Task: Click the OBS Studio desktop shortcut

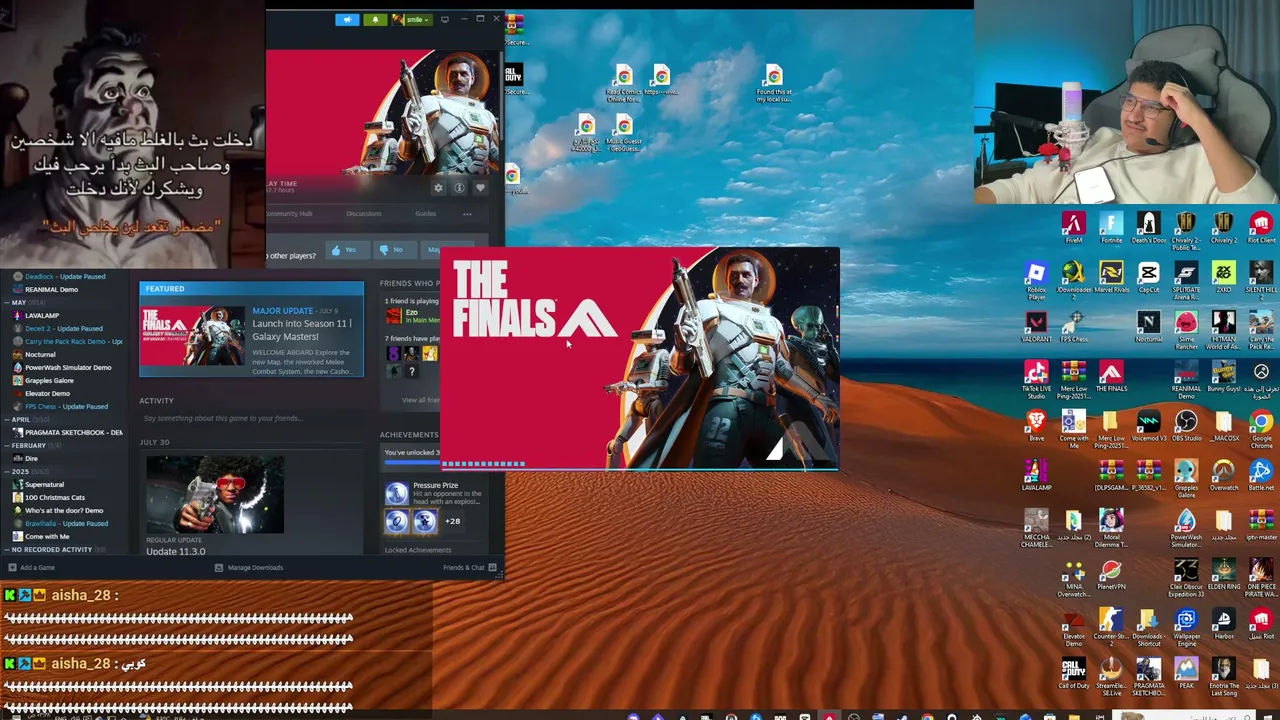Action: [1186, 427]
